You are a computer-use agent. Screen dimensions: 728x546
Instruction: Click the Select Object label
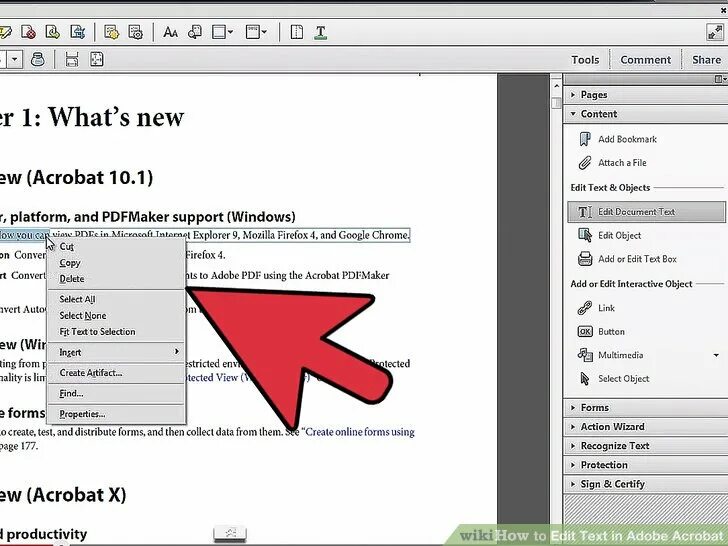624,379
